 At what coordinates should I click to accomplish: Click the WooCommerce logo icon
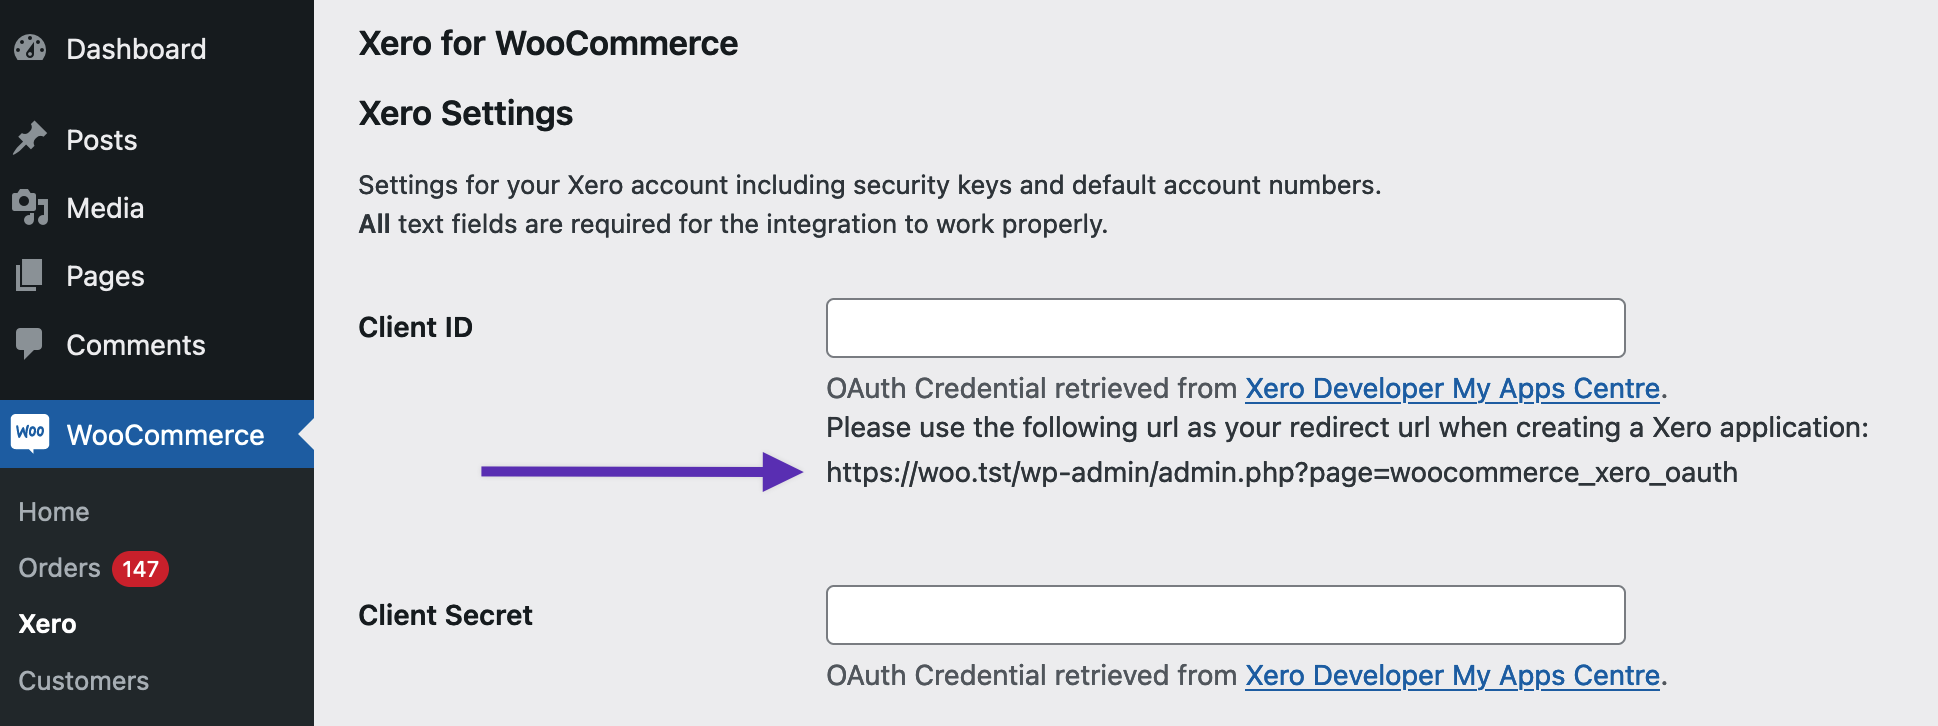point(30,434)
